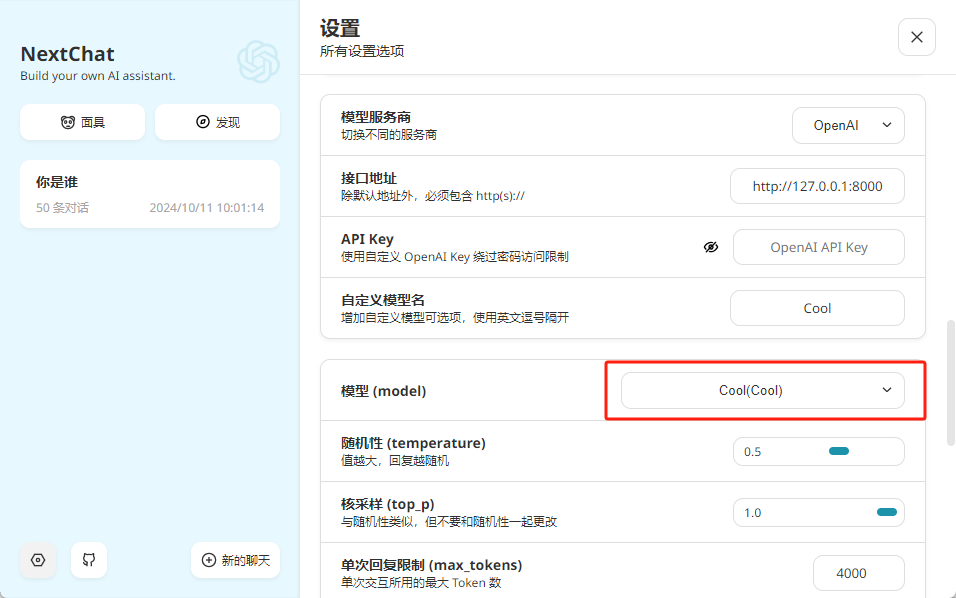Open the 面具 masks page
The height and width of the screenshot is (598, 956).
click(x=83, y=122)
